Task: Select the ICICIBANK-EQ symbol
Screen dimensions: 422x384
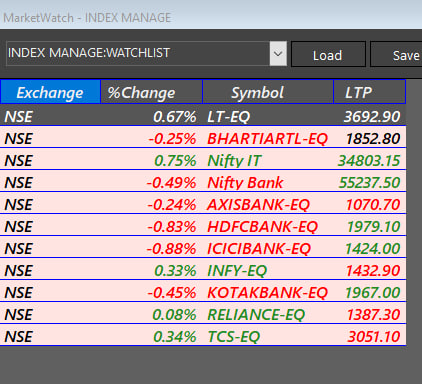Action: [x=259, y=249]
